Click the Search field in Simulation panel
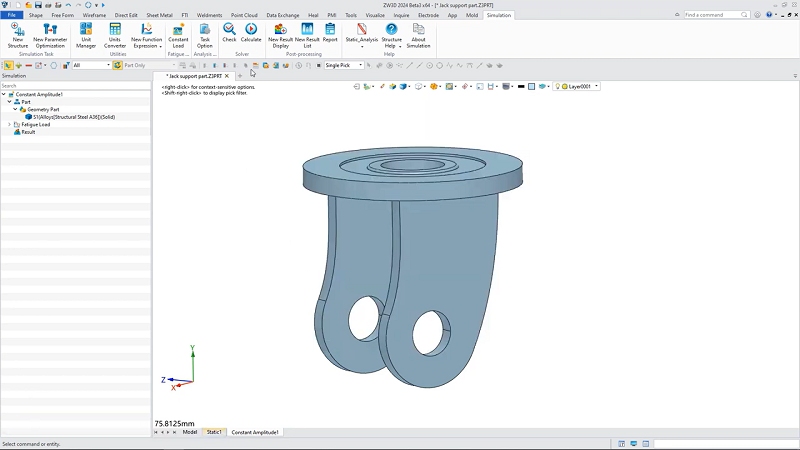Screen dimensions: 800x450 point(75,86)
